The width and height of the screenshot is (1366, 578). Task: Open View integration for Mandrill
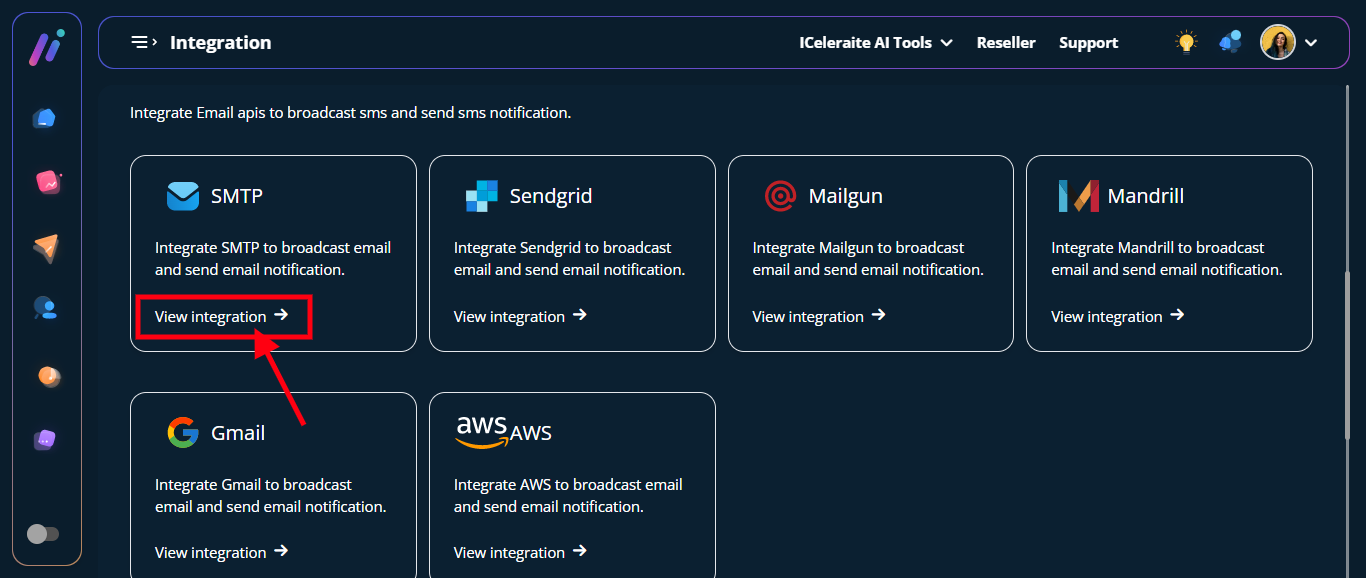coord(1117,316)
